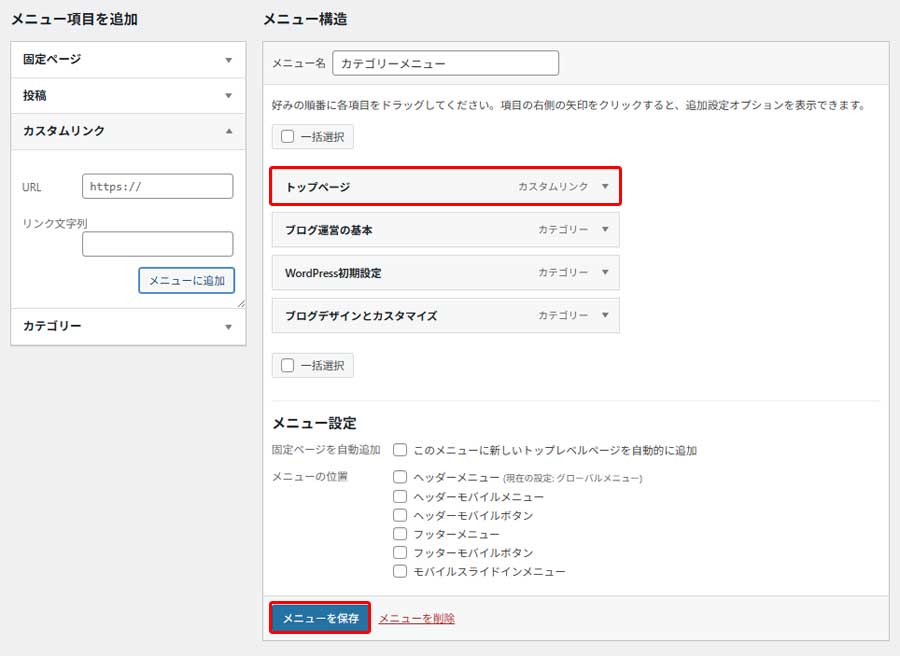Click the URL input field
Screen dimensions: 900x656
pos(157,186)
